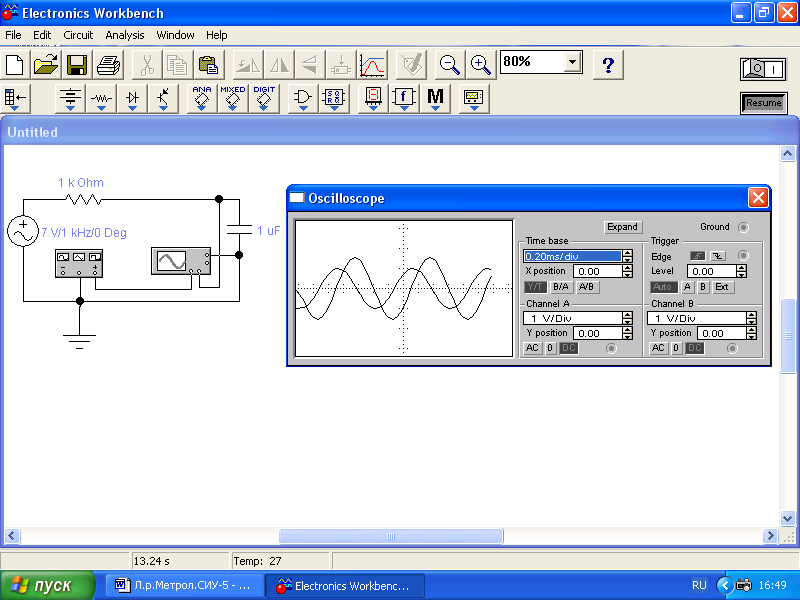Open the Display Graphs icon

point(372,65)
